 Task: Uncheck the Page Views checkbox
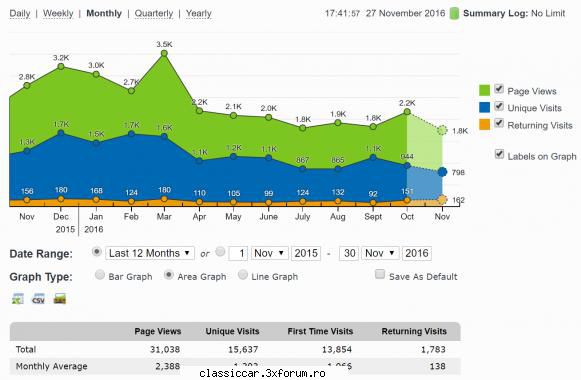[499, 89]
